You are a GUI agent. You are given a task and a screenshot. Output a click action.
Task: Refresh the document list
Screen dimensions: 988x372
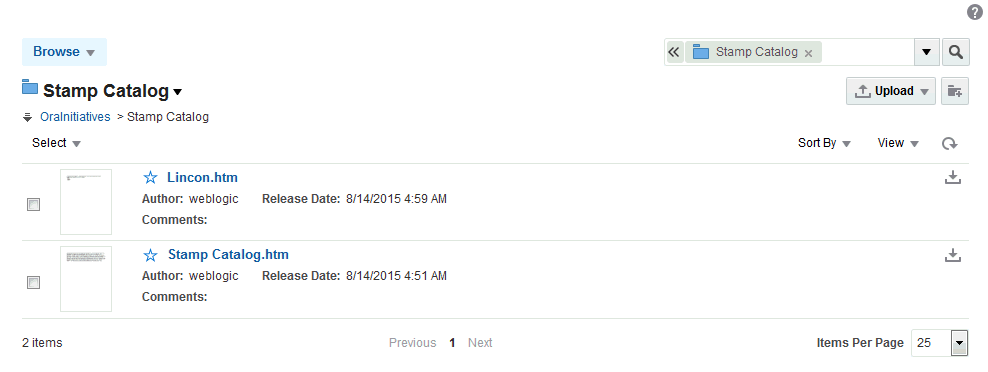[x=950, y=144]
